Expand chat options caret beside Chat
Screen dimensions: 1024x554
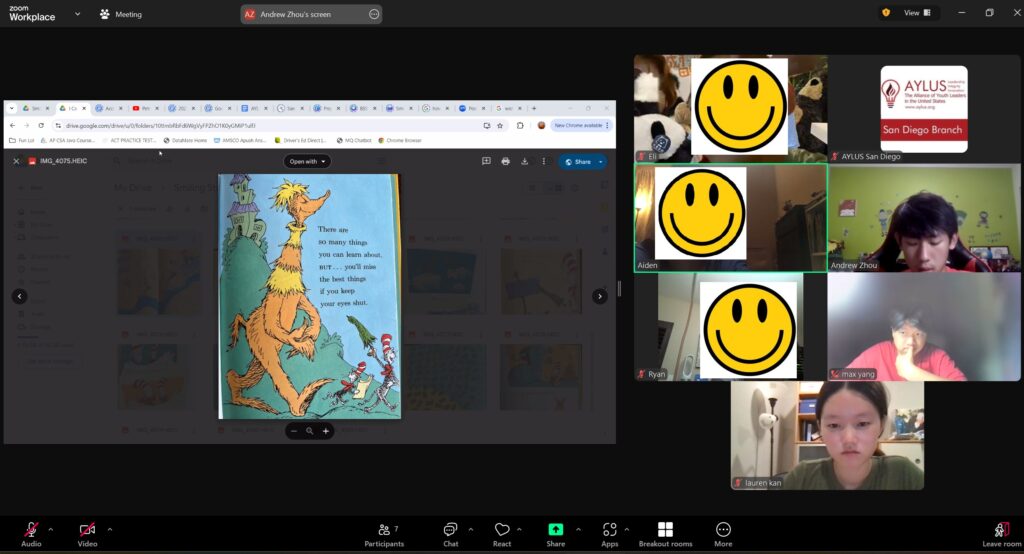coord(471,529)
